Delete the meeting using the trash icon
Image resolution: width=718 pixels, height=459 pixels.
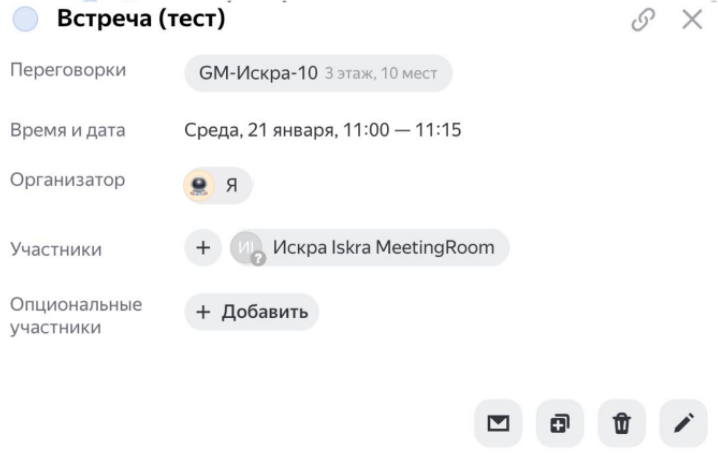(x=621, y=425)
